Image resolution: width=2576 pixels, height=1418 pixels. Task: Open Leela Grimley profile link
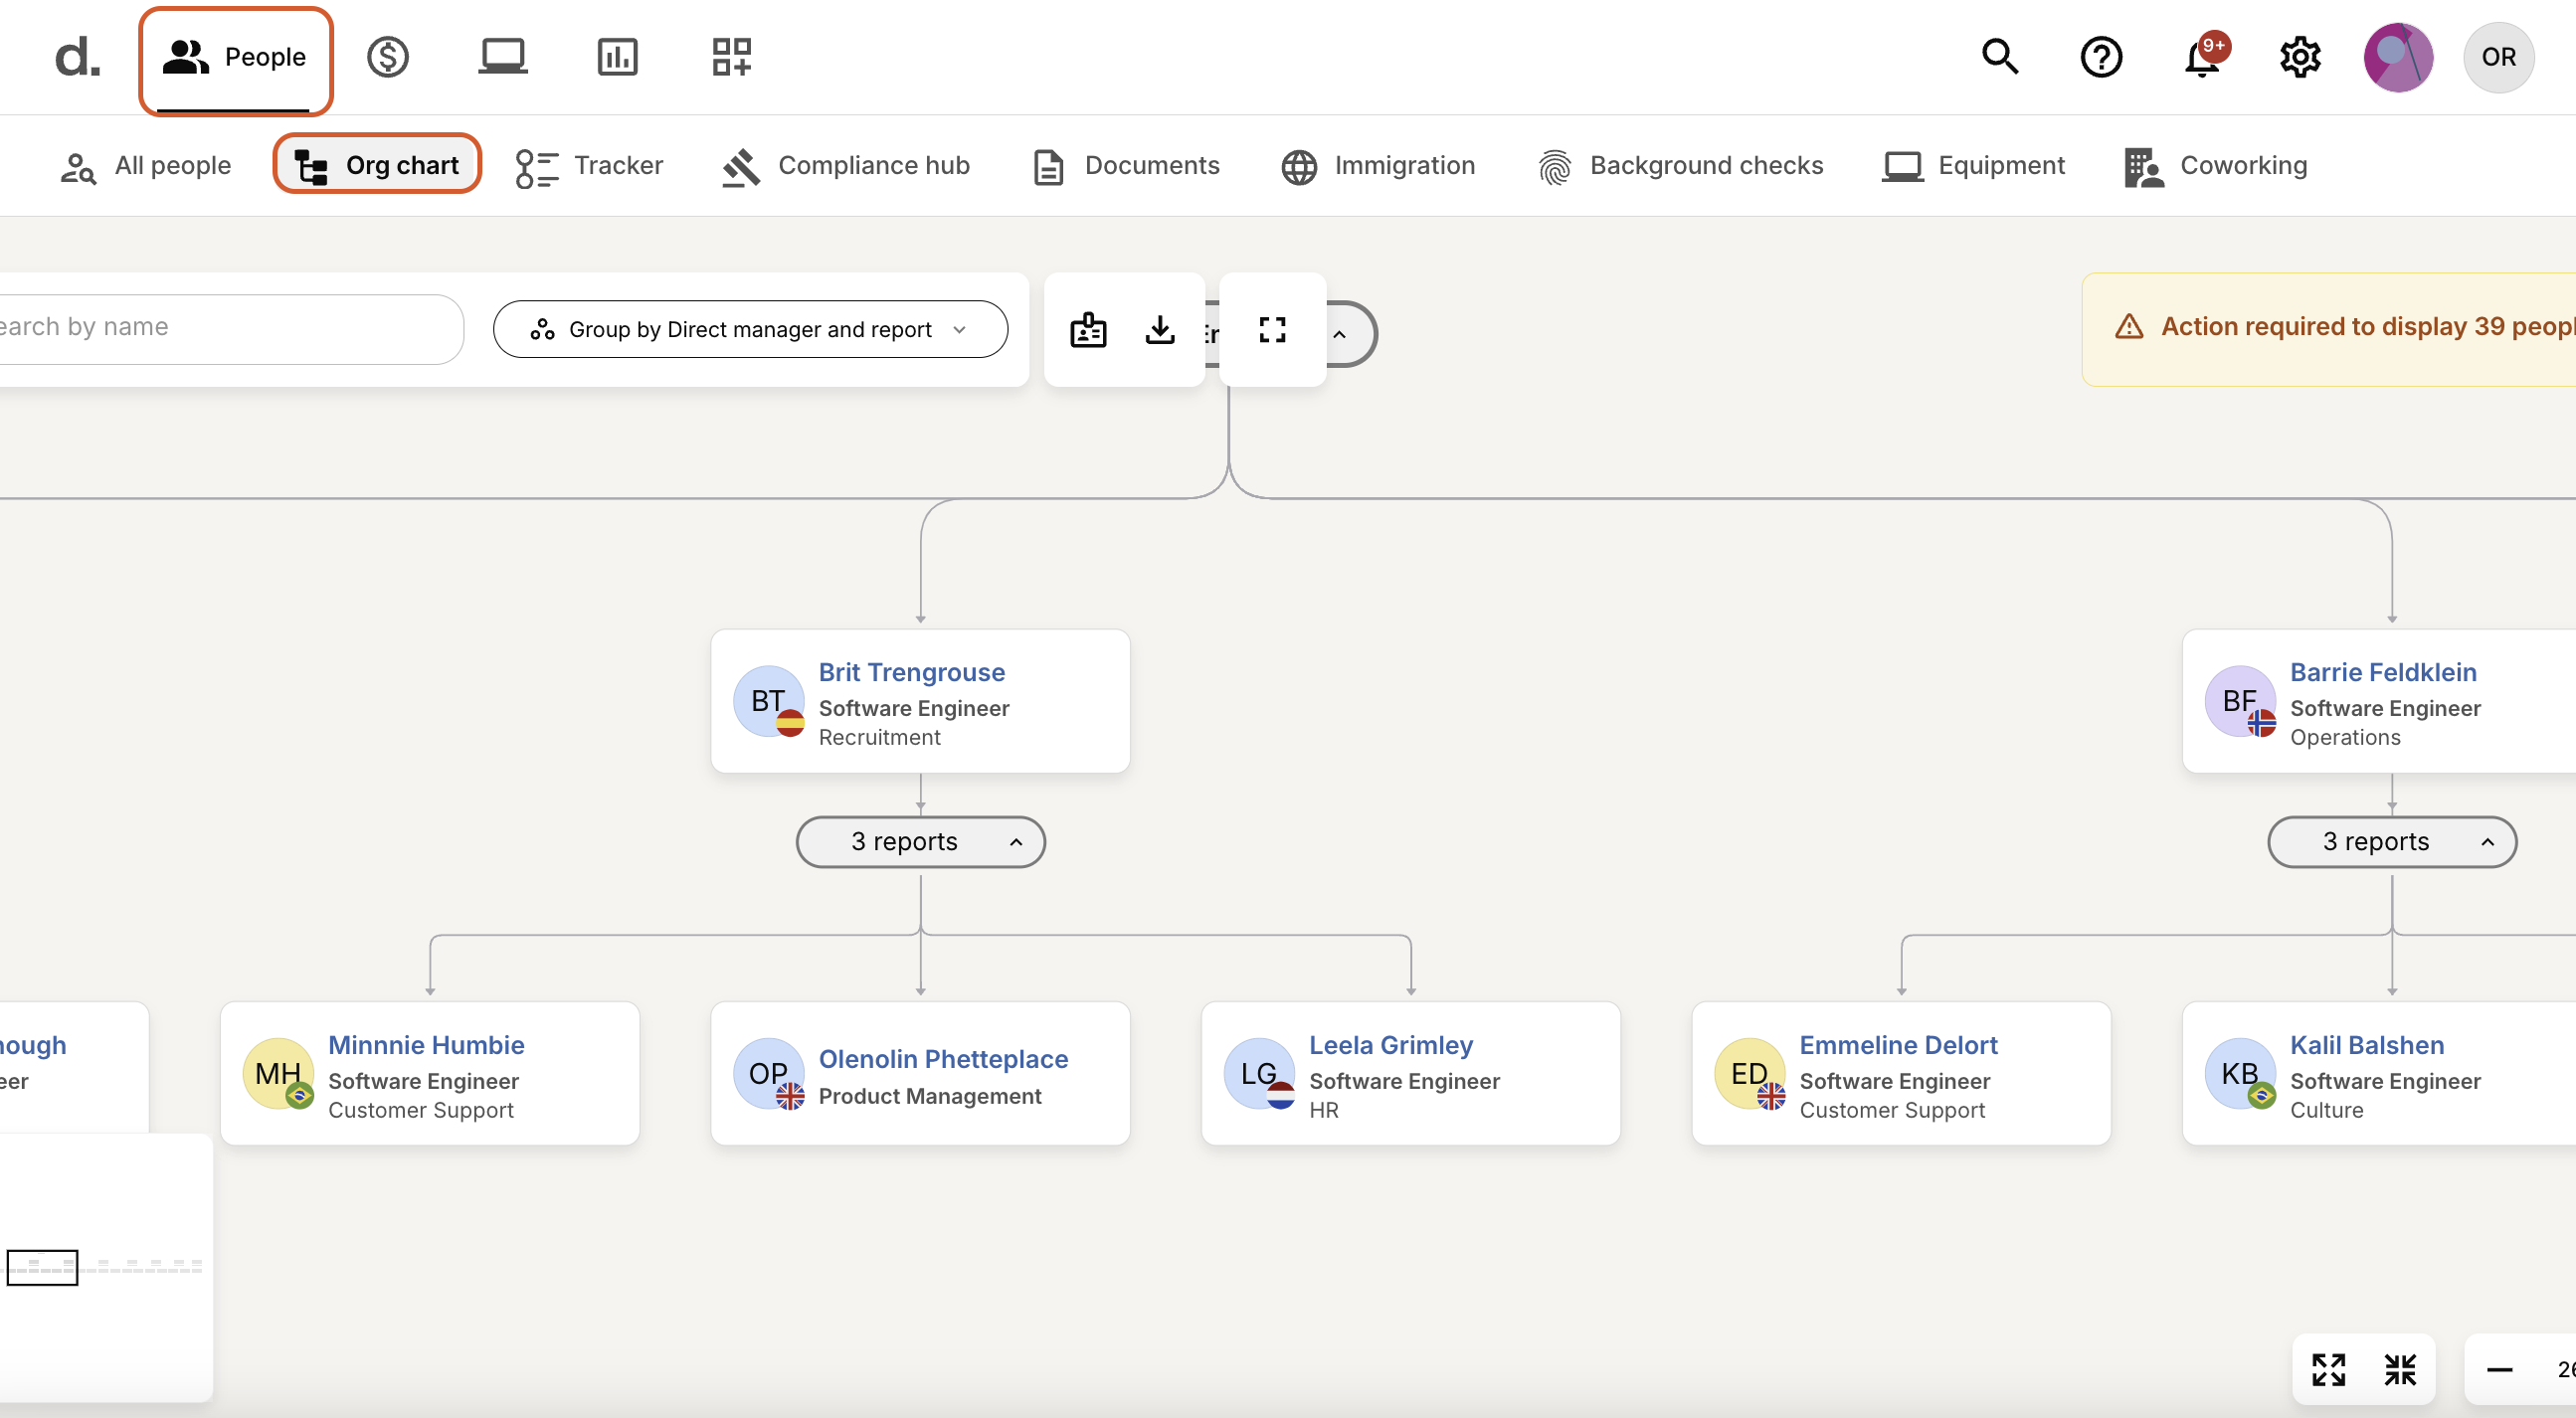click(x=1391, y=1045)
